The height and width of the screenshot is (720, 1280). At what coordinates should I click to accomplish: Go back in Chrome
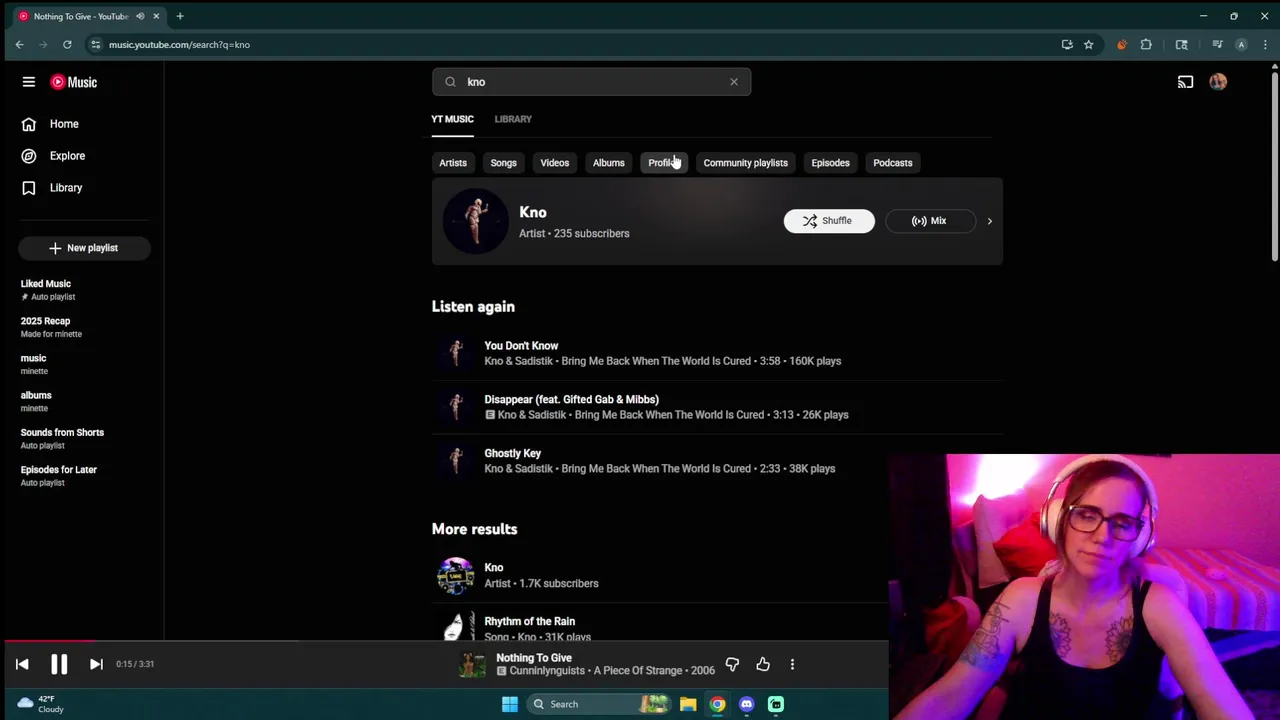point(19,44)
